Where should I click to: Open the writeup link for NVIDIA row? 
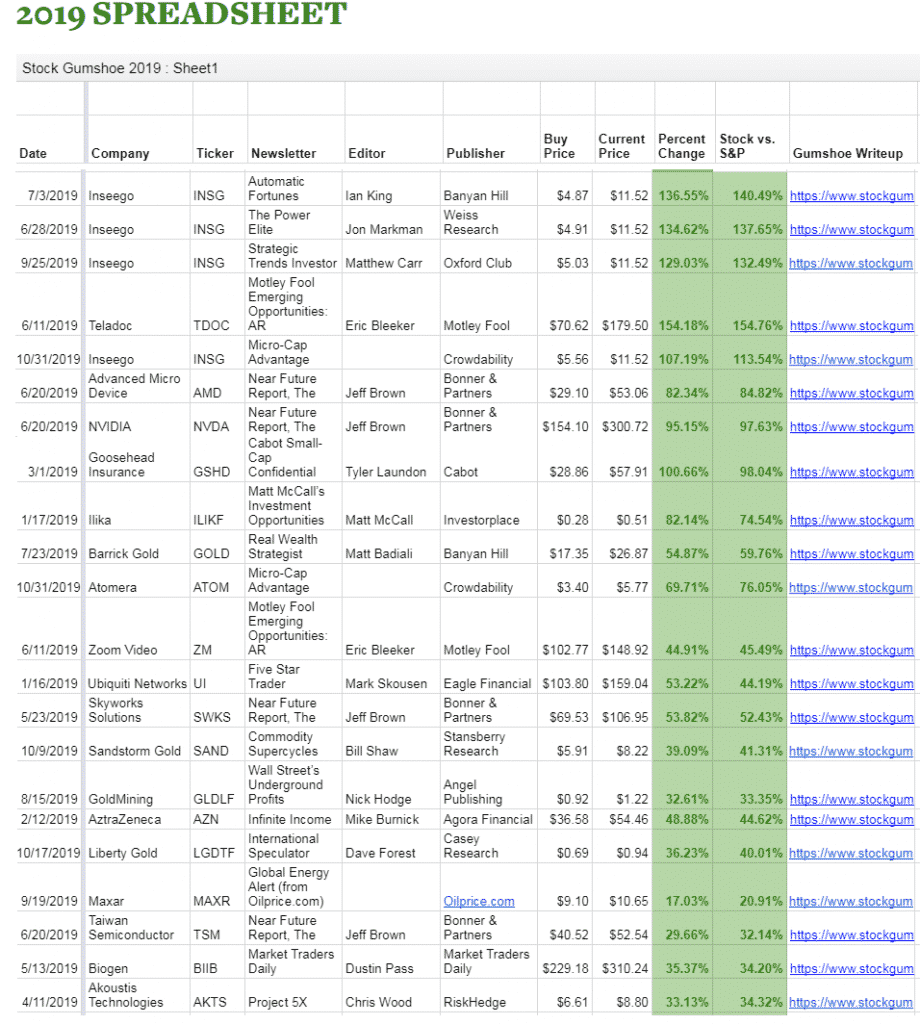851,426
